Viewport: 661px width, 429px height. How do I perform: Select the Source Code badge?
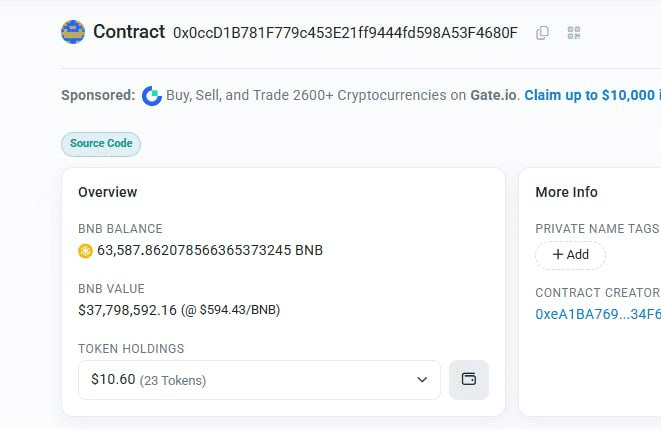point(101,144)
